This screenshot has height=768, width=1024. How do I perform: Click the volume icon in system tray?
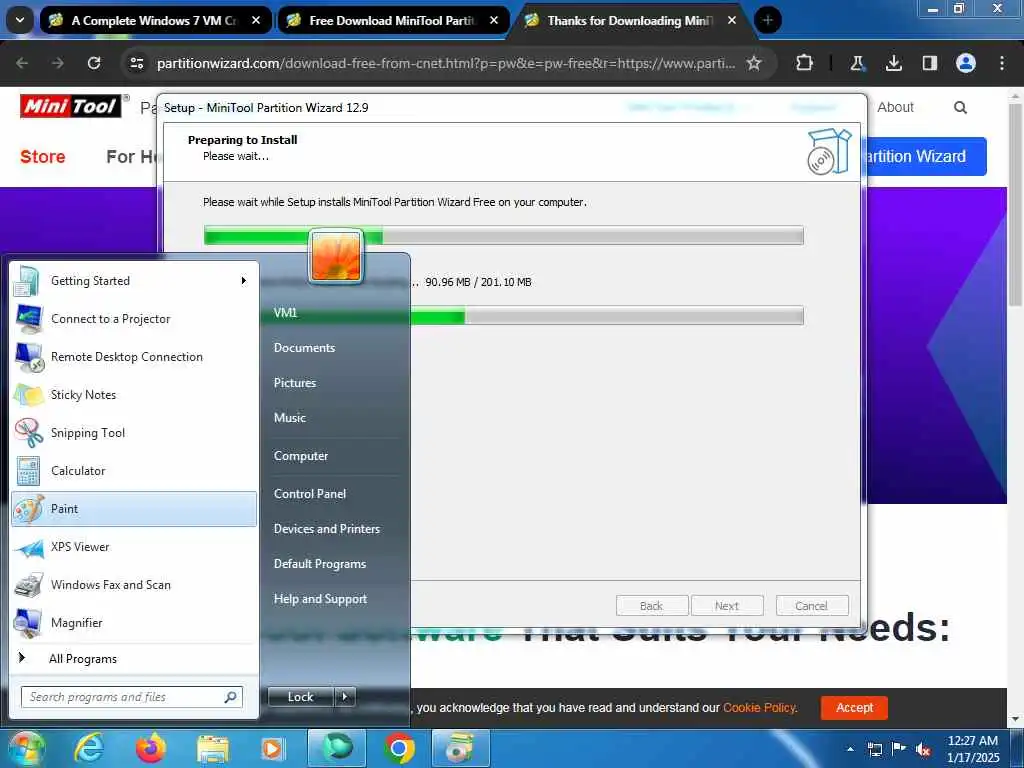(923, 750)
